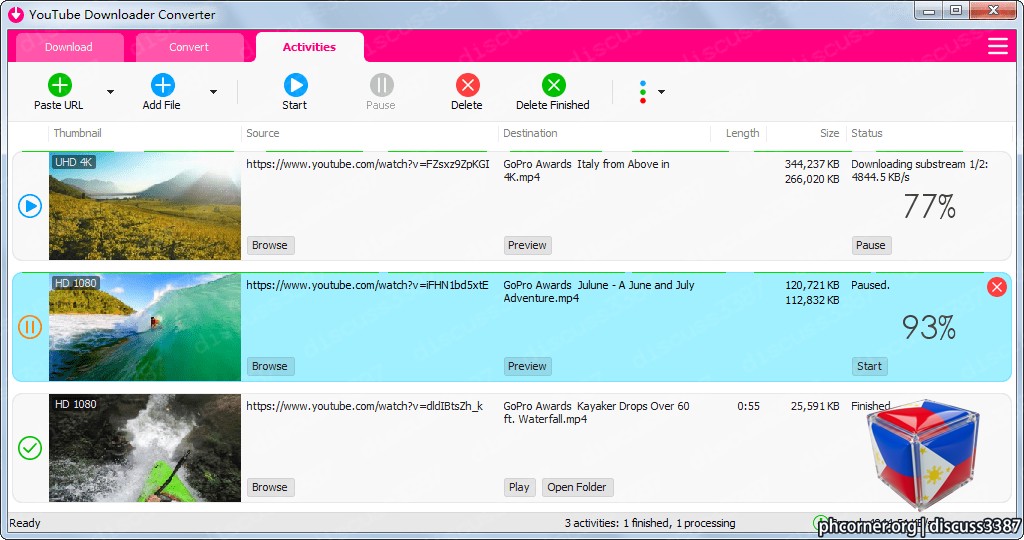Maximize the YouTube Downloader Converter window

[x=956, y=10]
